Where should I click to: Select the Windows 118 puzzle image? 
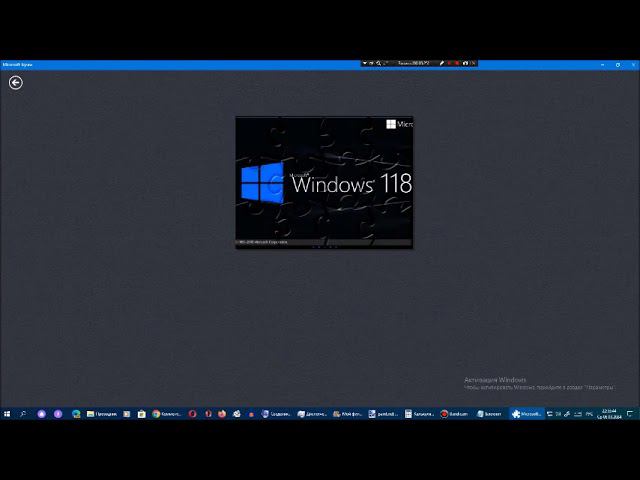coord(324,182)
